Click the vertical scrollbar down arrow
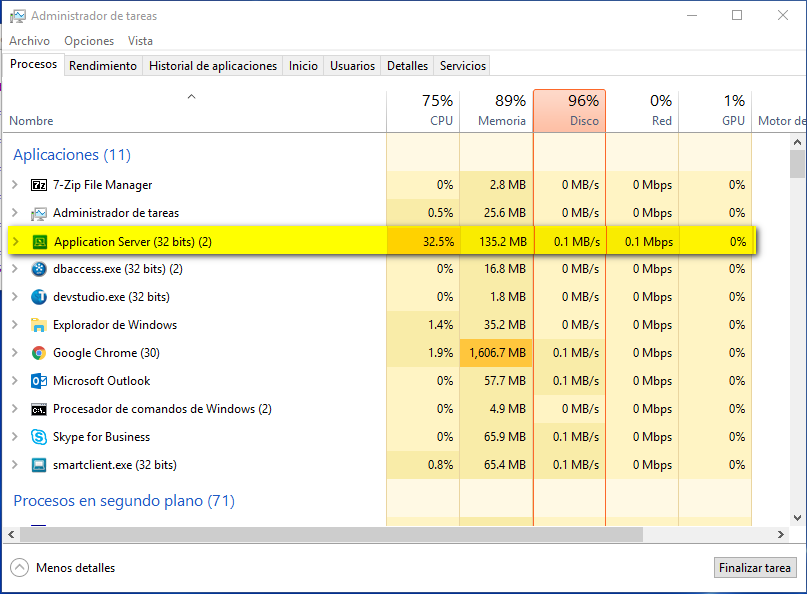The image size is (807, 594). (797, 518)
